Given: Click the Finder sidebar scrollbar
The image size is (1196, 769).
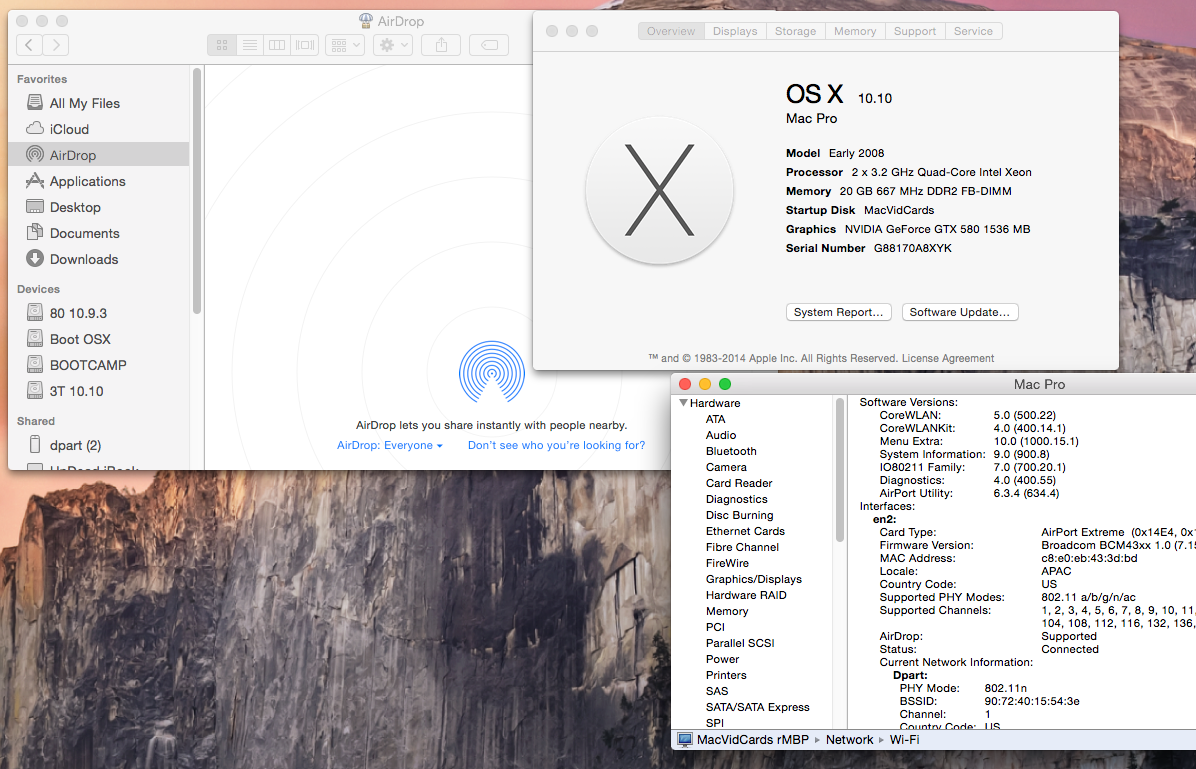Looking at the screenshot, I should (x=197, y=191).
